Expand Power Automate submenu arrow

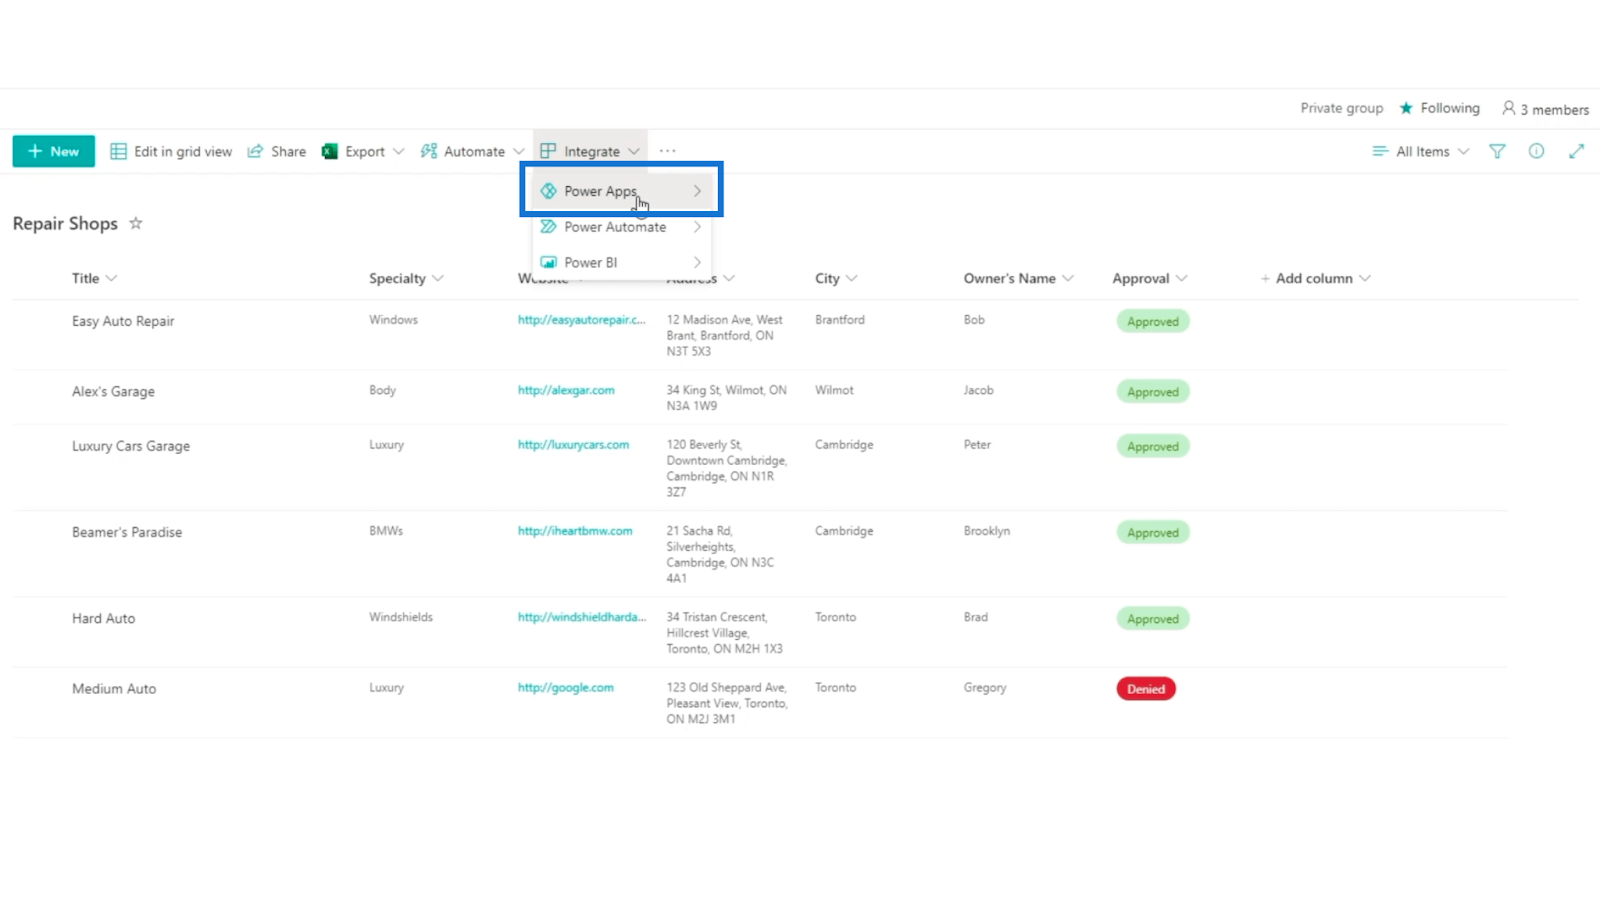(697, 227)
